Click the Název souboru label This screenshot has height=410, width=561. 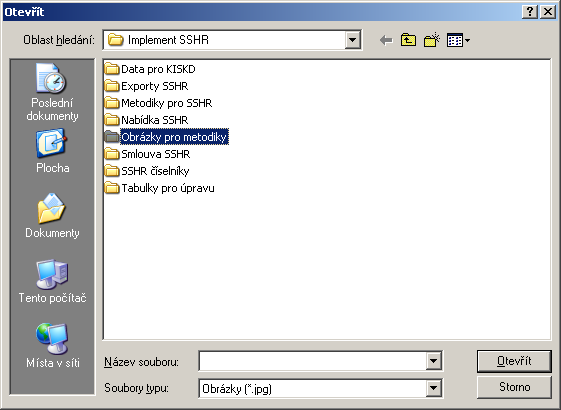coord(141,362)
